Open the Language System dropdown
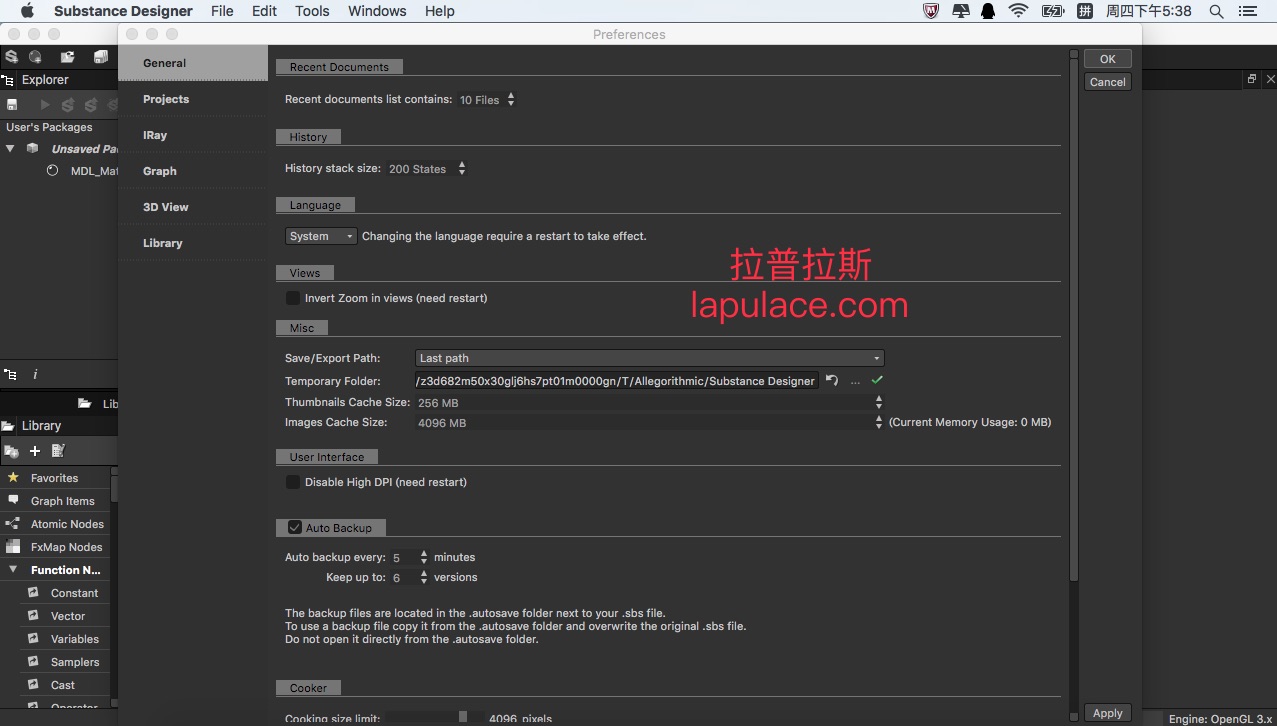This screenshot has height=726, width=1277. coord(321,236)
